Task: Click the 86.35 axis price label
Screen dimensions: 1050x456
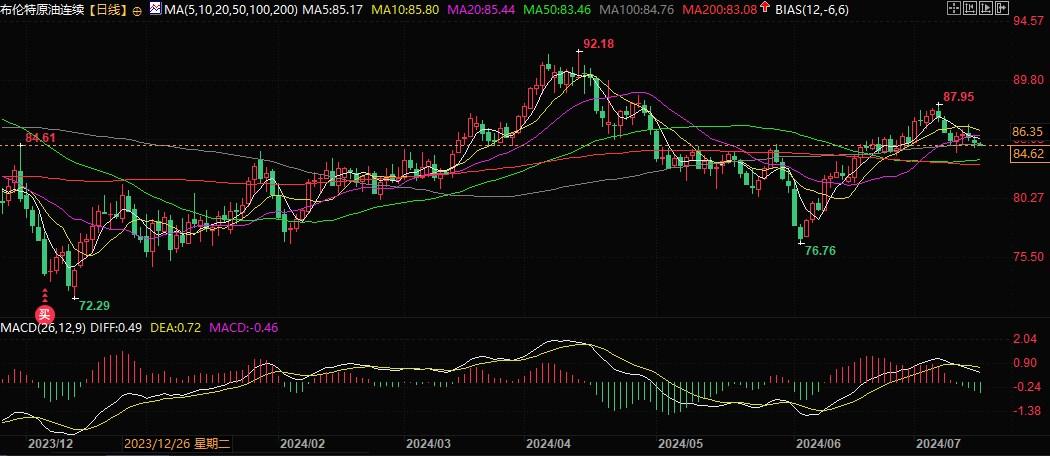Action: point(1030,133)
